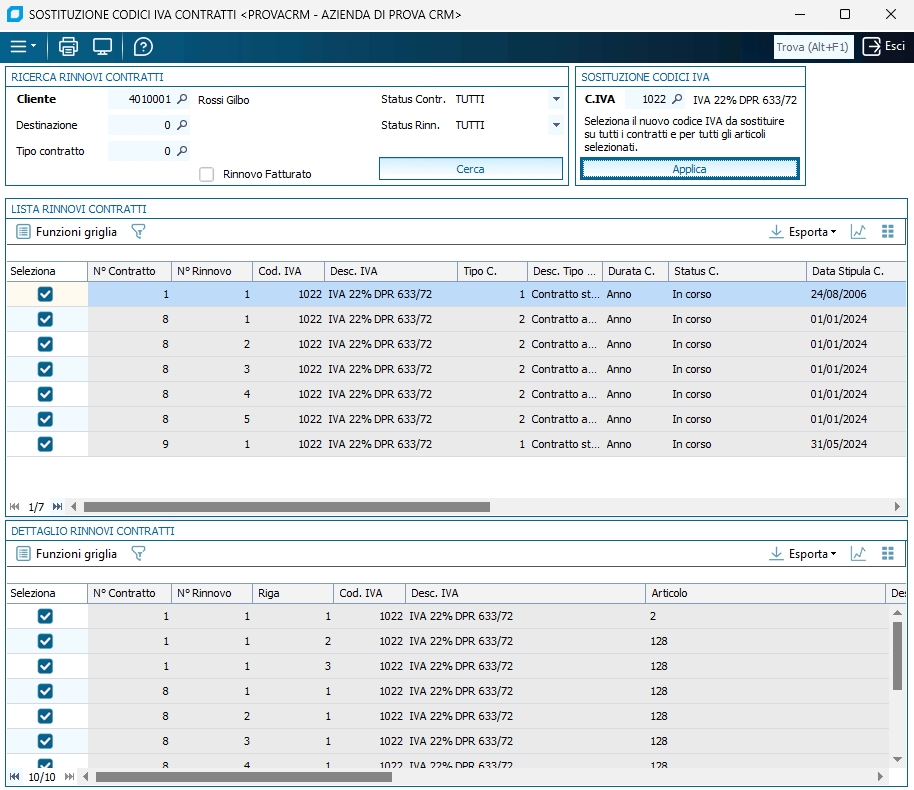Expand the Status Rinn. dropdown

[556, 126]
